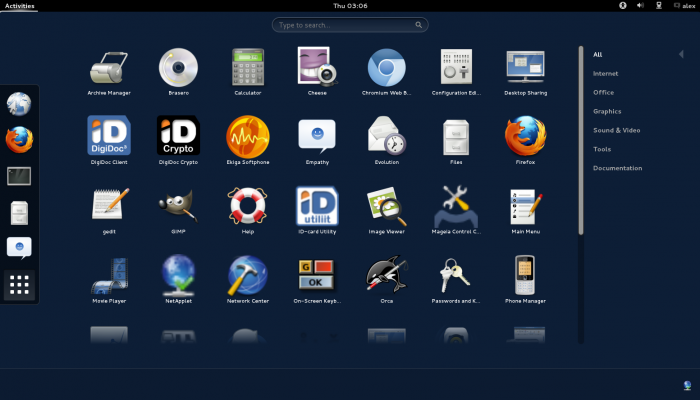Focus the Type to search field
Viewport: 700px width, 400px height.
tap(350, 25)
